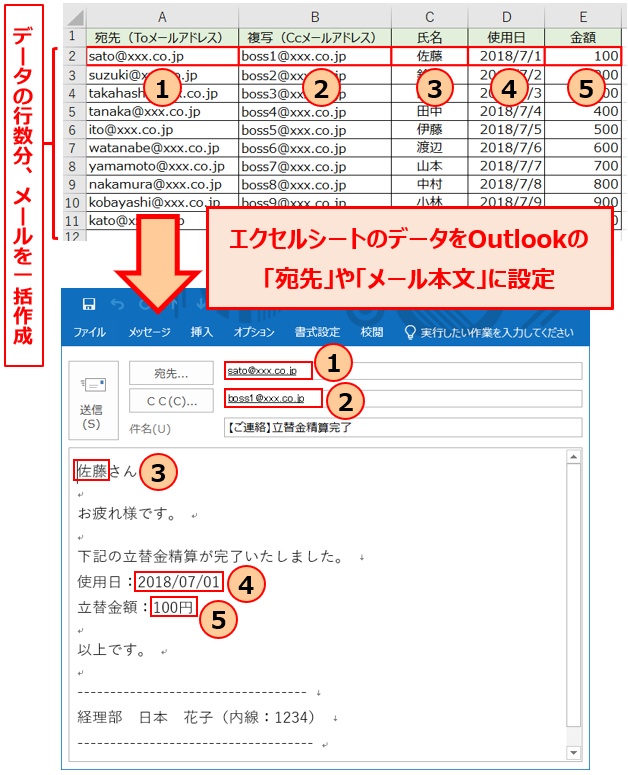
Task: Click cell ito@xxx.co.jp
Action: click(162, 130)
